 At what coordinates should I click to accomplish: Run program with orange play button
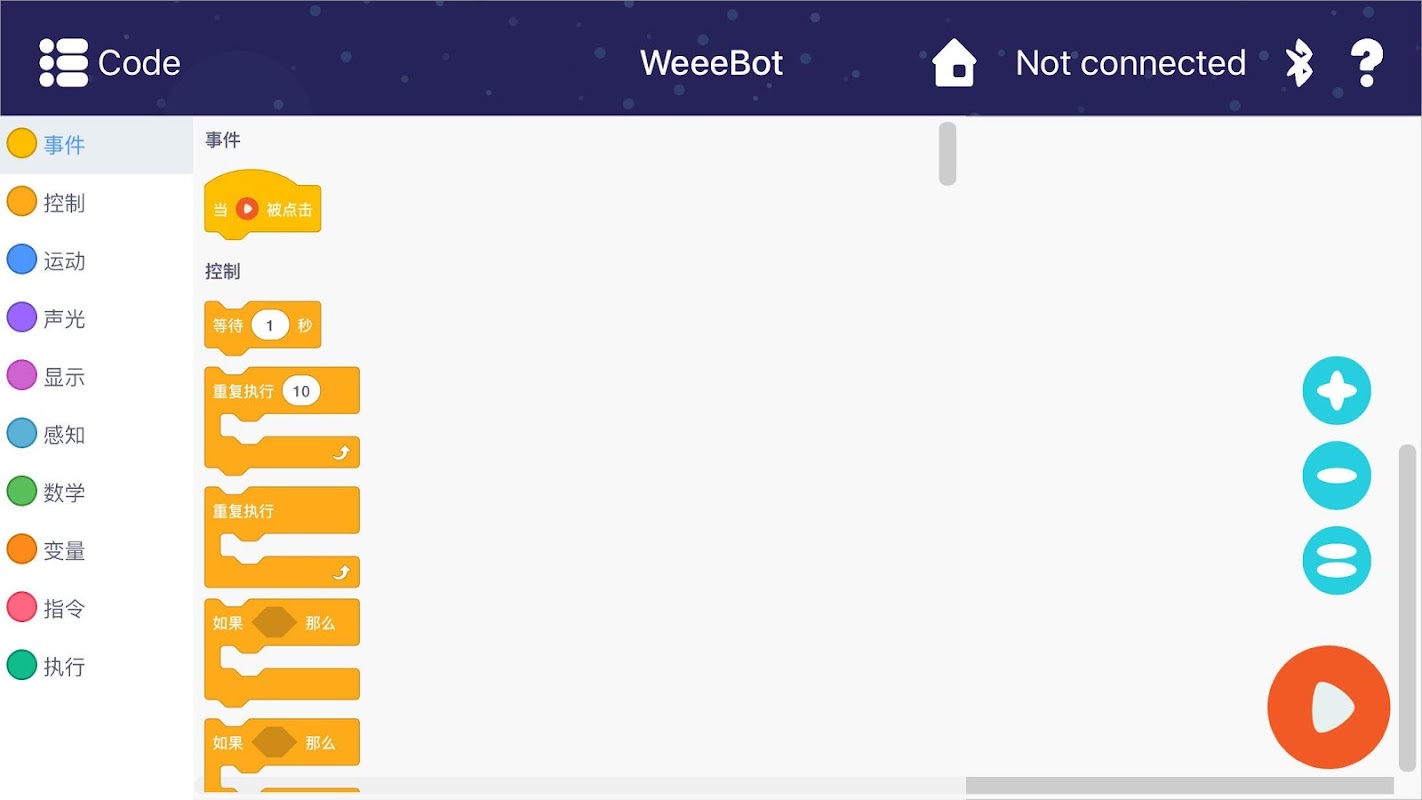click(1328, 707)
